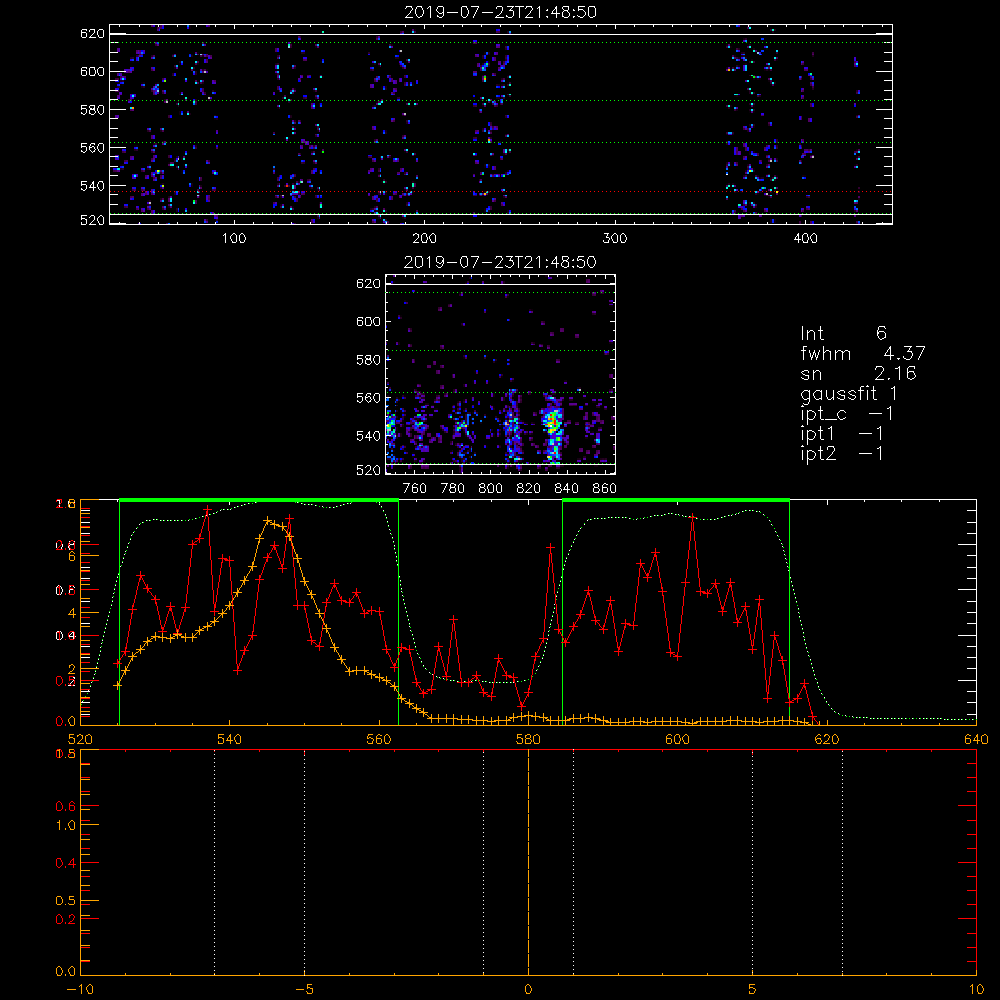Select the 'gaussfit 1' readout line
Viewport: 1000px width, 1000px height.
click(x=849, y=393)
